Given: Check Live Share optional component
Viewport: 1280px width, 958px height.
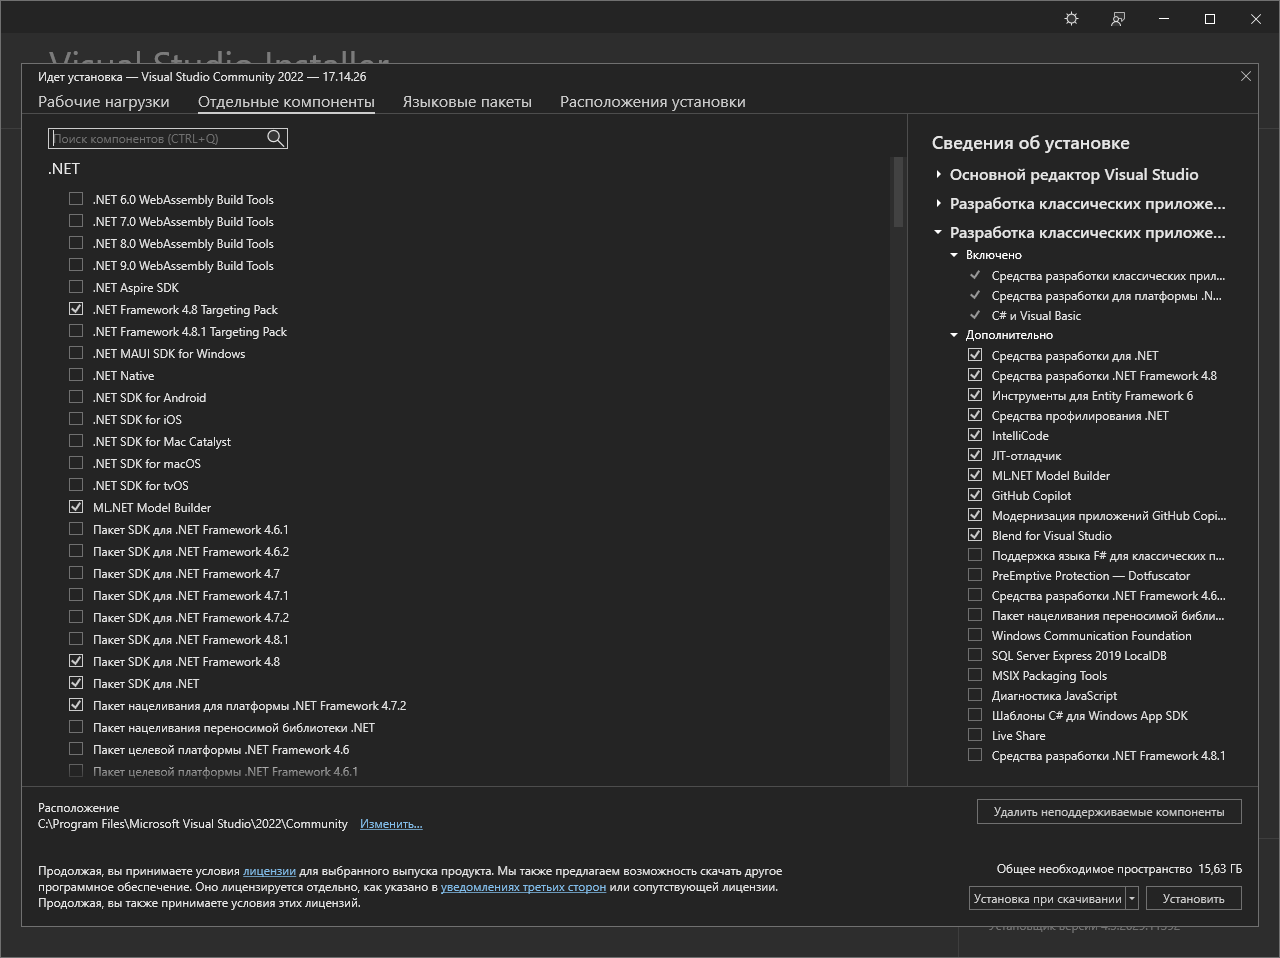Looking at the screenshot, I should [x=975, y=736].
